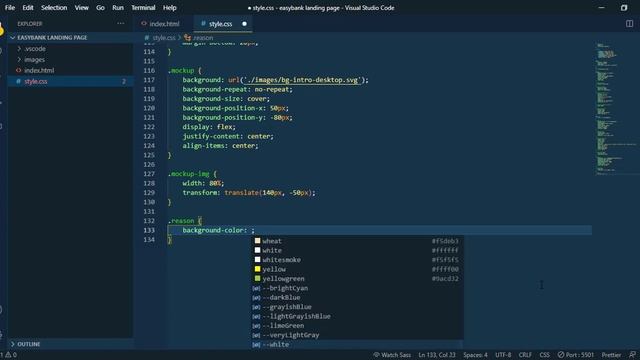Click CRLF end-of-line setting

coord(525,355)
